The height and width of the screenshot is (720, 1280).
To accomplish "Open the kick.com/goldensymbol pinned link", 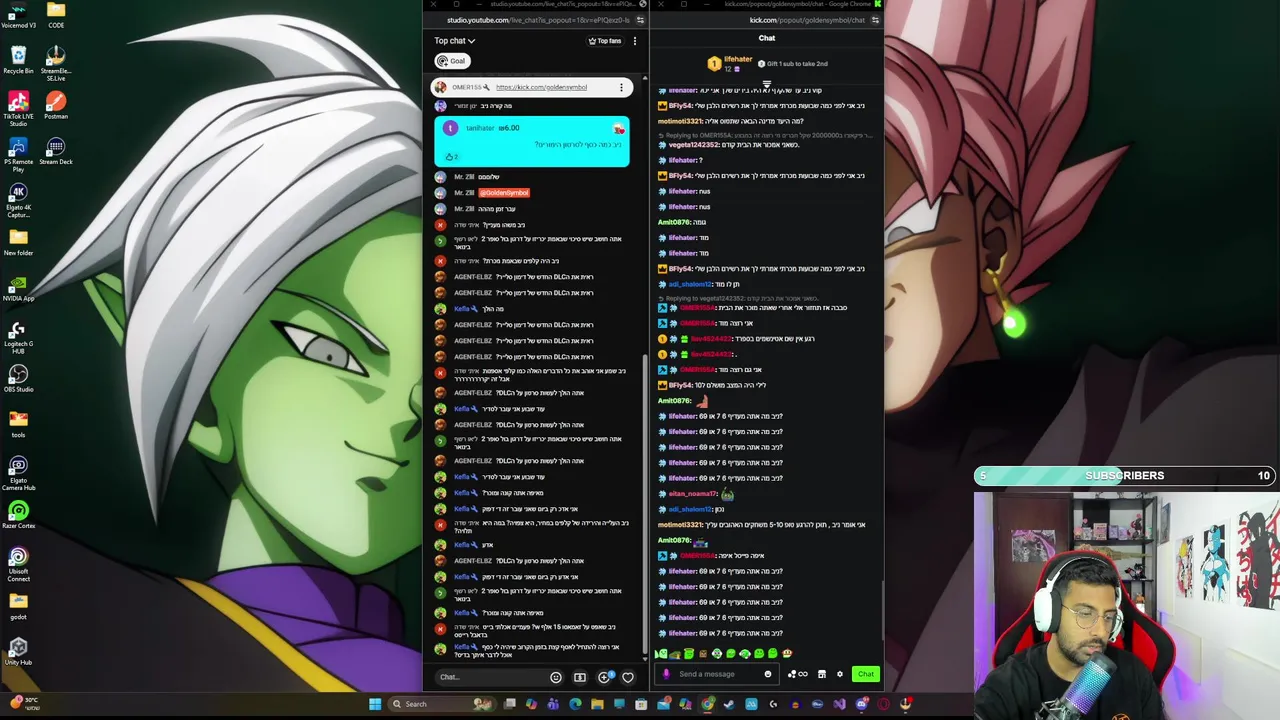I will [541, 87].
